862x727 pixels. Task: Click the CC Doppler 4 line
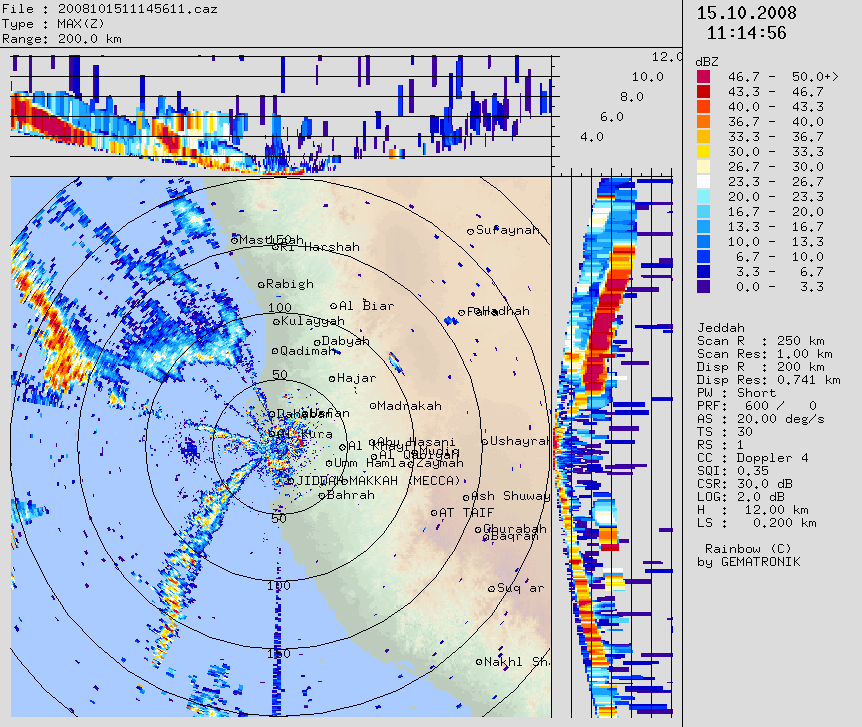pyautogui.click(x=753, y=458)
